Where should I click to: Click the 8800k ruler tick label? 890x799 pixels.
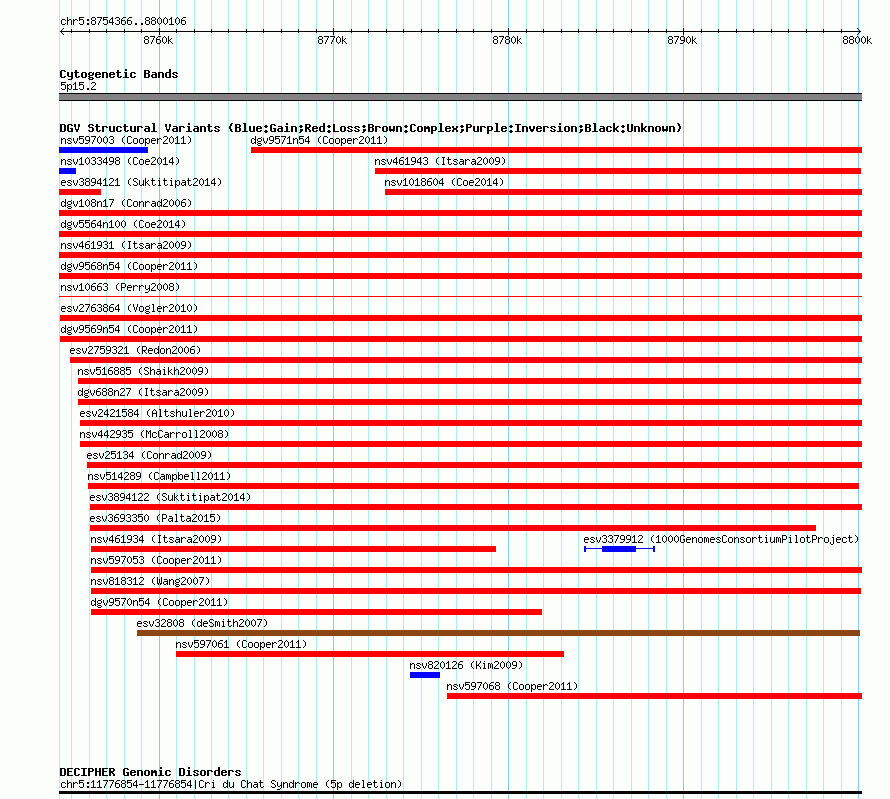tap(857, 40)
